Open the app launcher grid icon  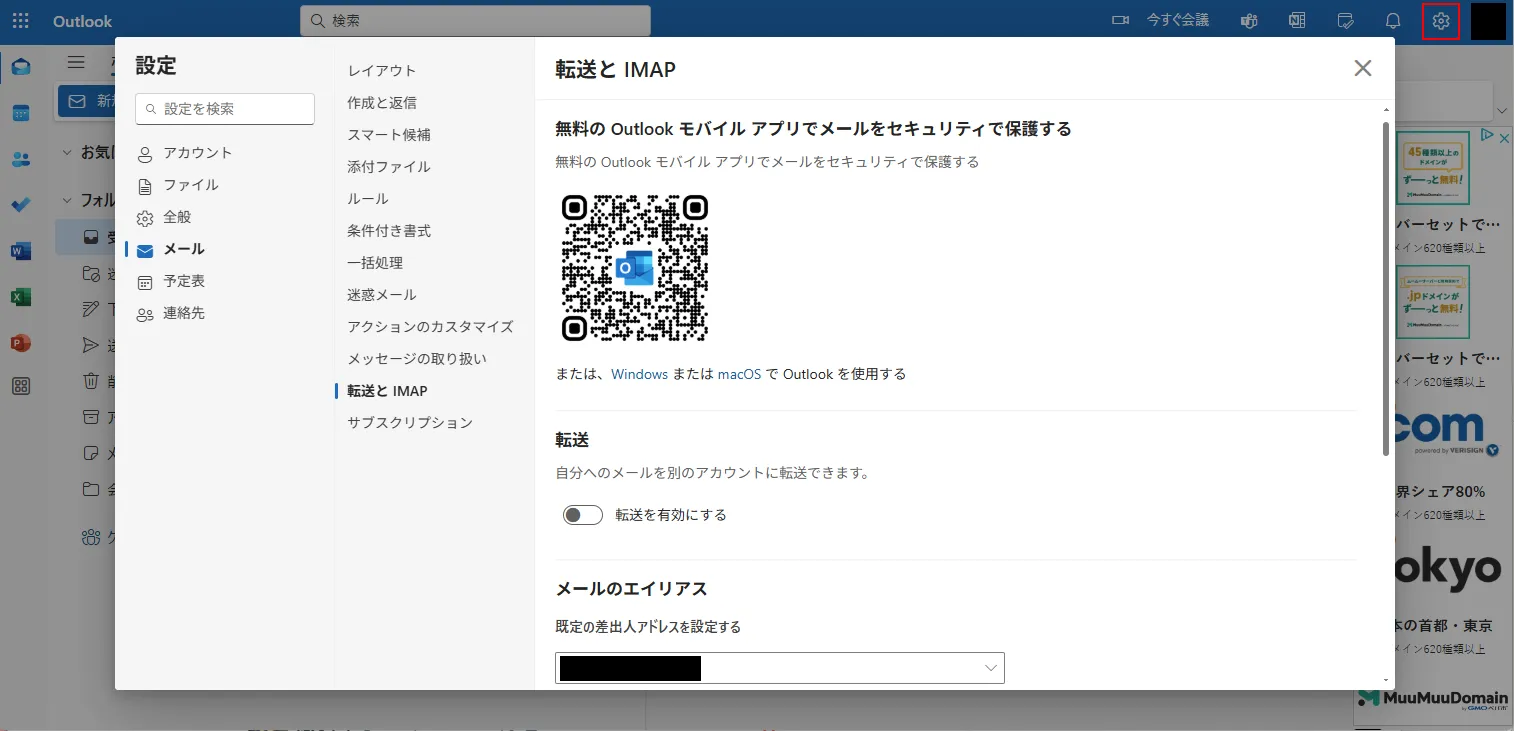pos(20,21)
